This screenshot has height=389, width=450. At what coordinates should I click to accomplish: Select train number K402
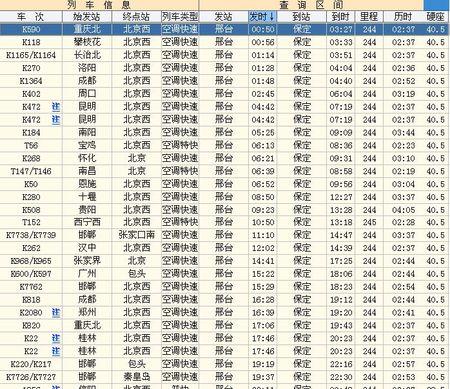pyautogui.click(x=31, y=94)
